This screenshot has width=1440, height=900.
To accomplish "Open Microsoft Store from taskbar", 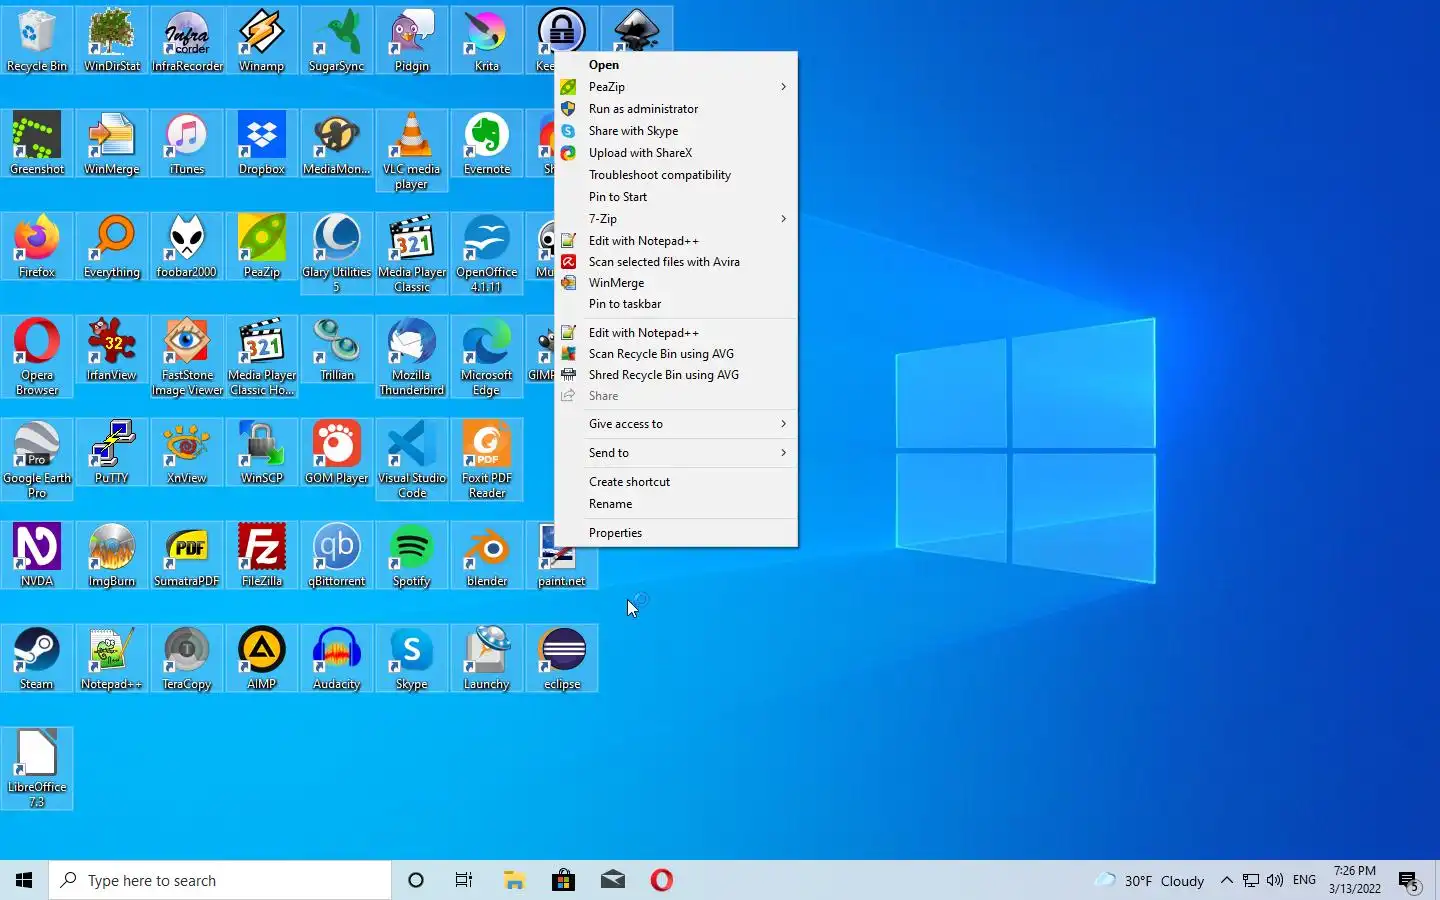I will click(x=564, y=880).
